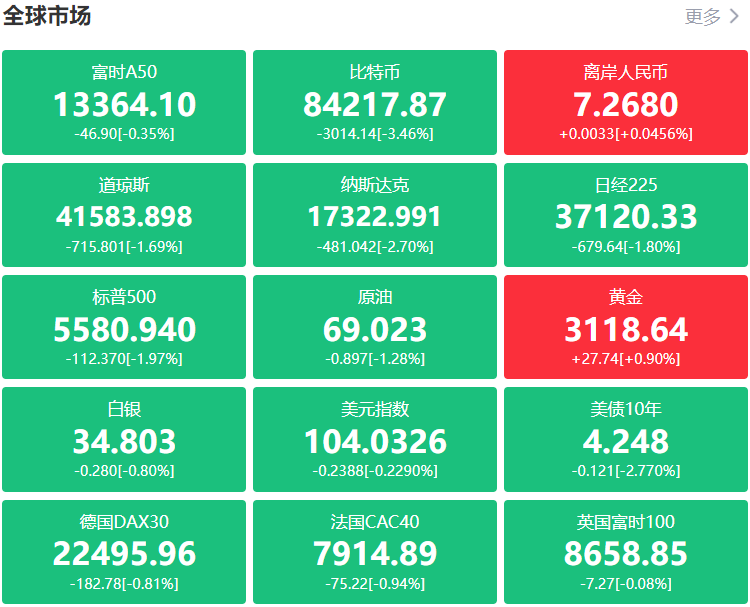Click the 法国CAC40 index card
The image size is (750, 607).
[x=375, y=551]
